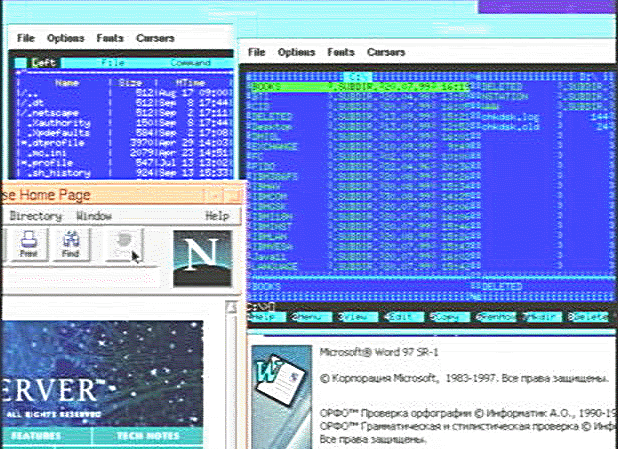Select the .sh_history file row

click(x=125, y=173)
